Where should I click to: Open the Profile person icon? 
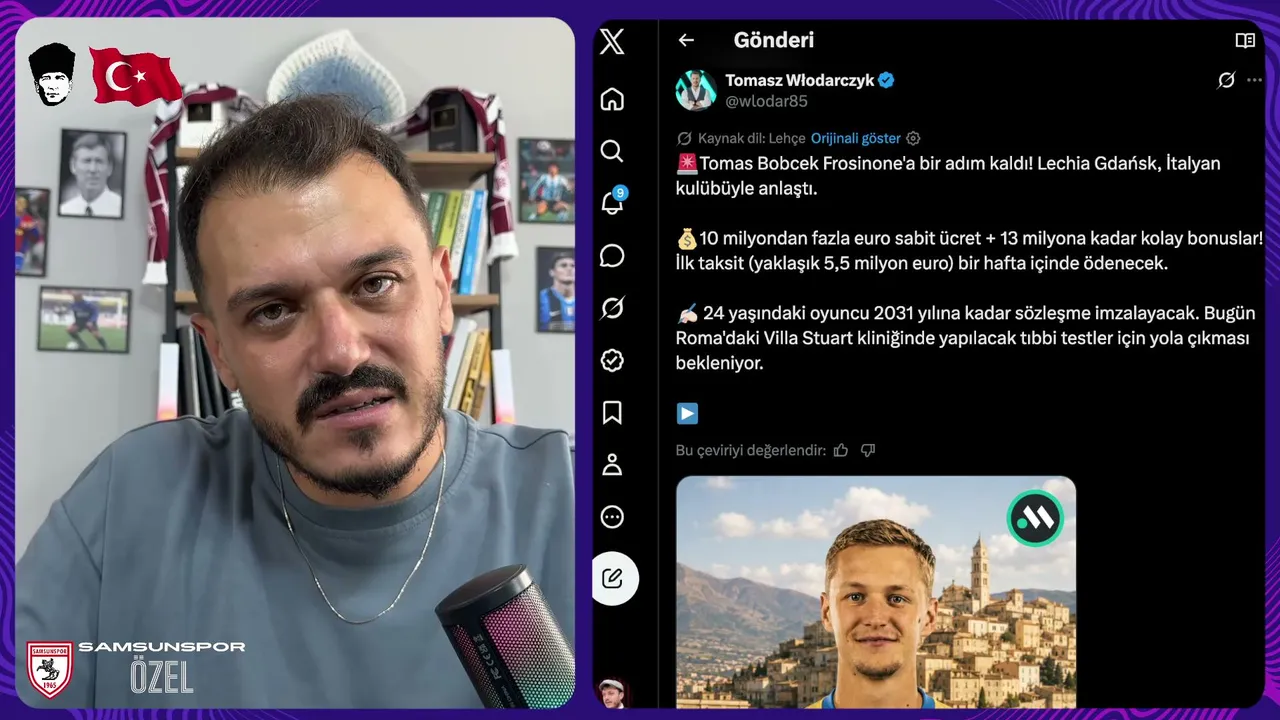(612, 465)
